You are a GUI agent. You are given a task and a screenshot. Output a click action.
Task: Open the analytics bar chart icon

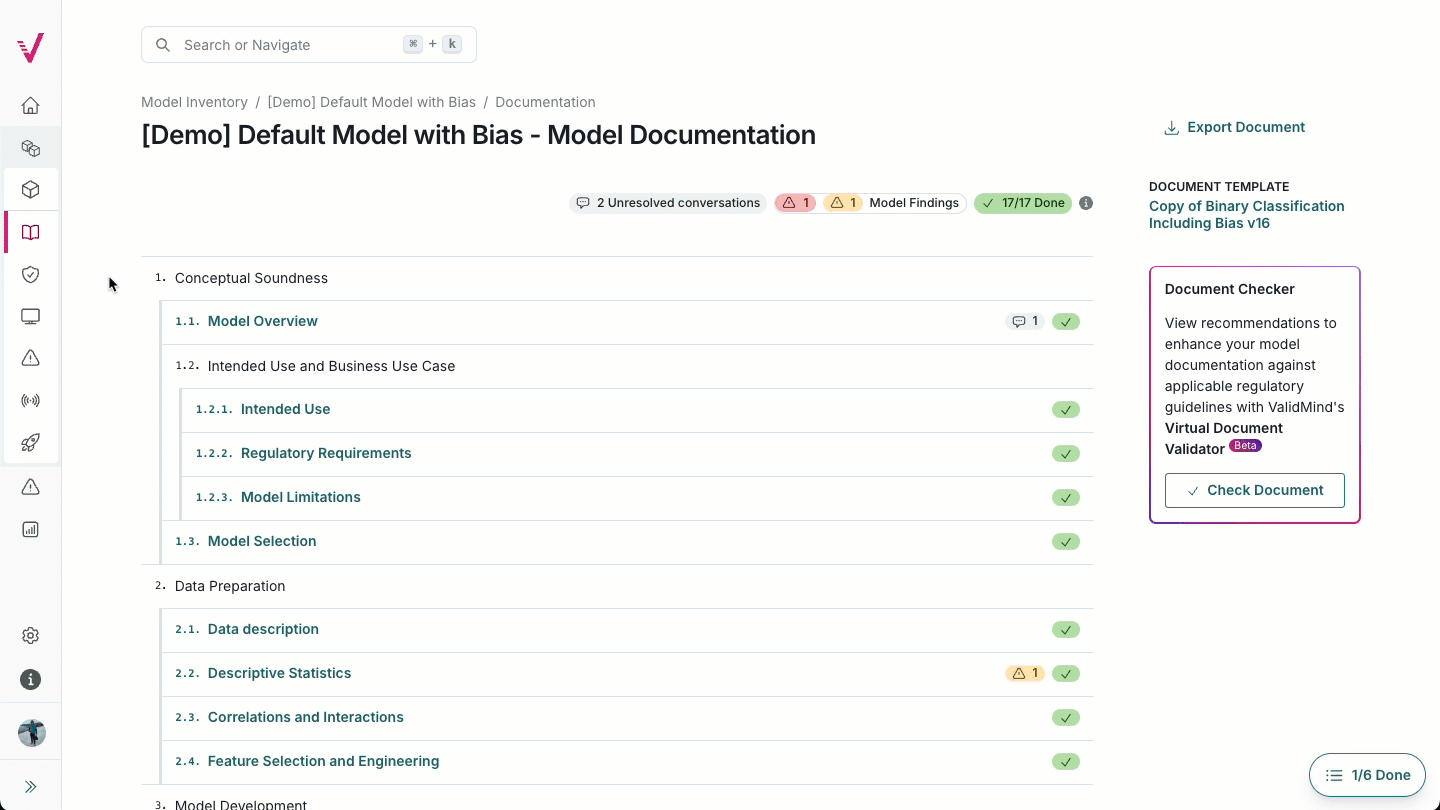coord(30,529)
